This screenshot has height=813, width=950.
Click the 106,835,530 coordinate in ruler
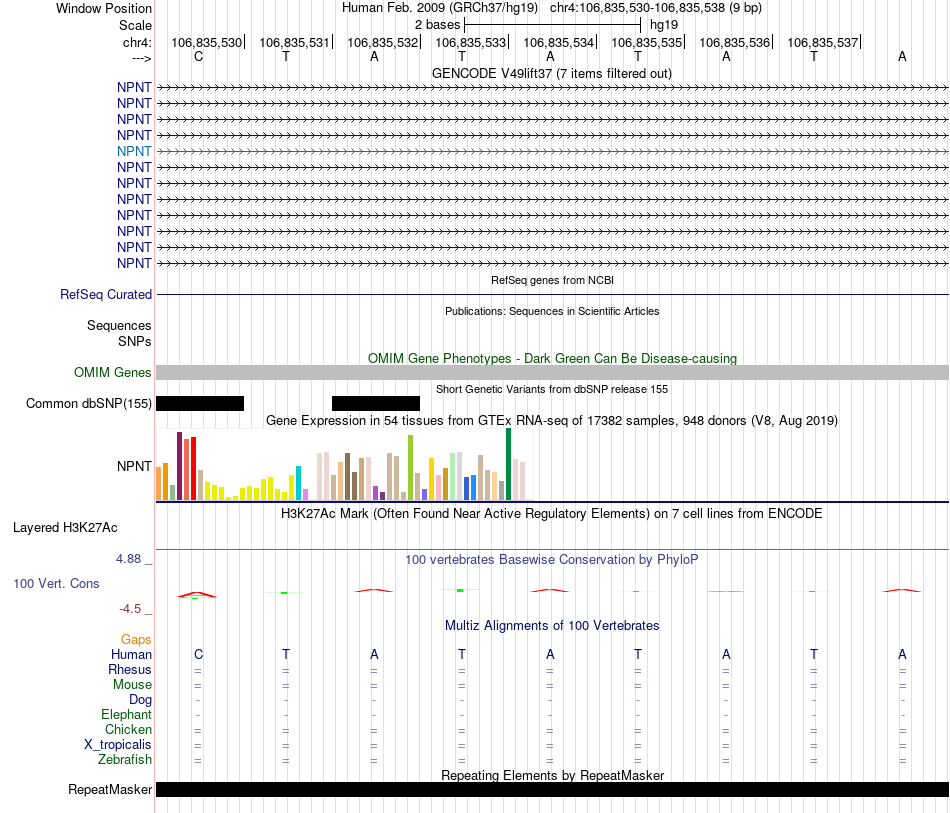pos(207,42)
